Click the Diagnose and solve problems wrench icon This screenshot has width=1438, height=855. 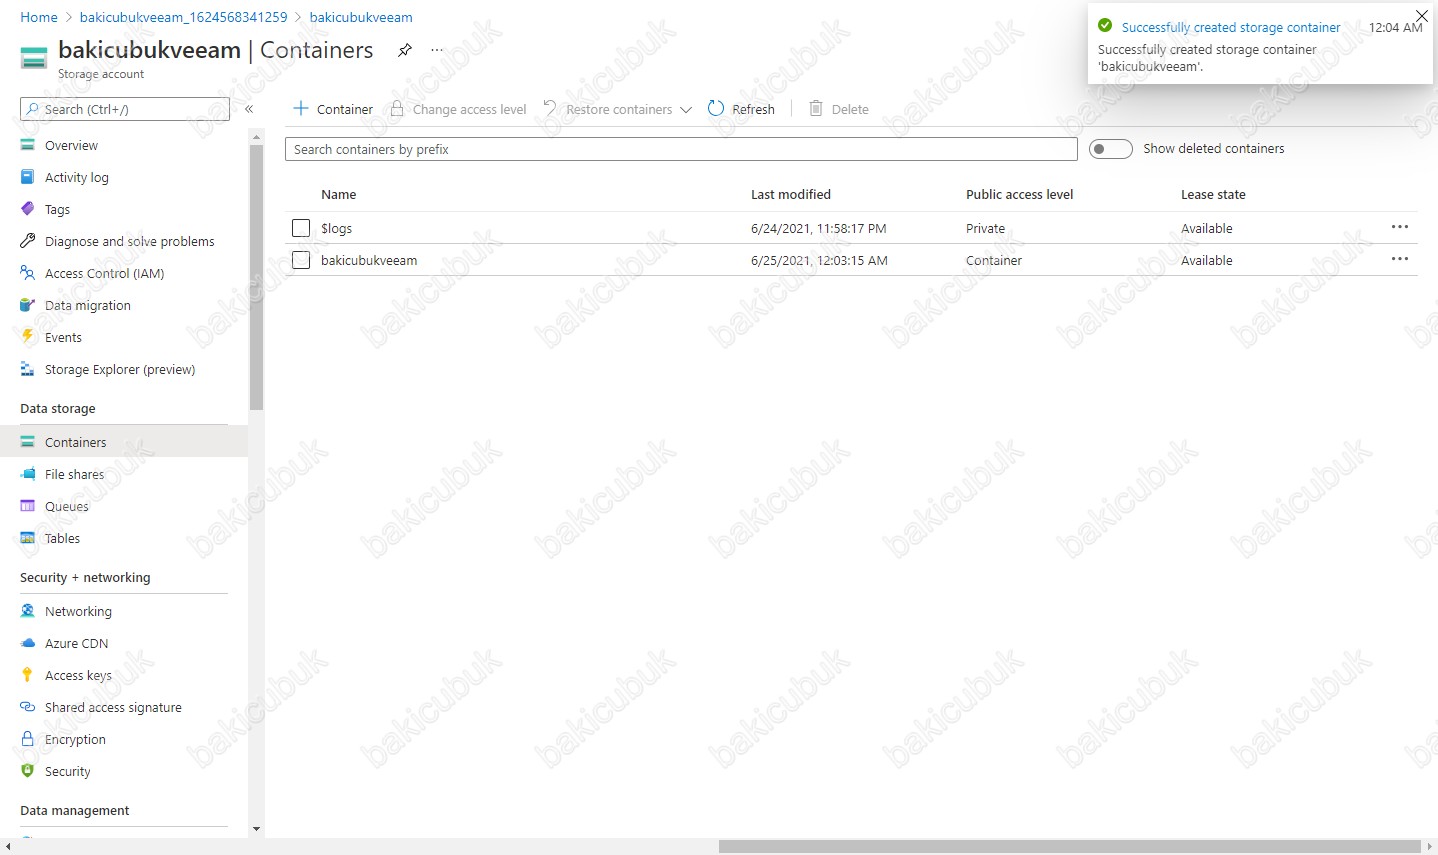point(28,241)
